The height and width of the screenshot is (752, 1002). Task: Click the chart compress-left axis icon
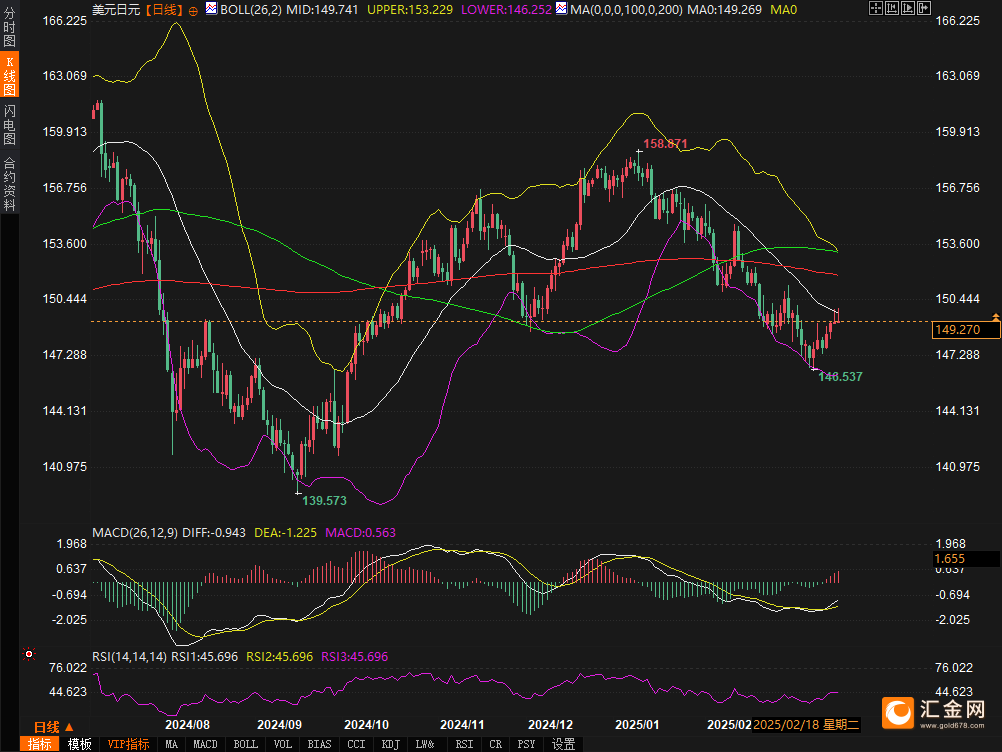point(892,8)
